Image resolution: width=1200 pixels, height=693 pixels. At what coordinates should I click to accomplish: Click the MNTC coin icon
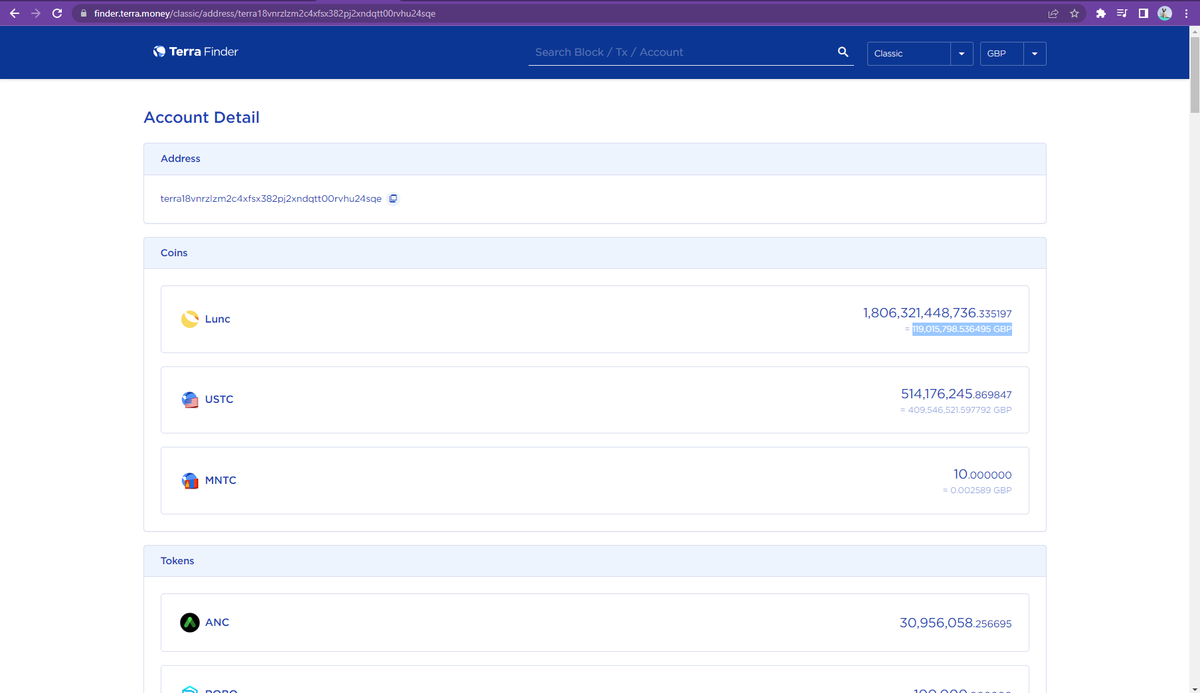(189, 480)
